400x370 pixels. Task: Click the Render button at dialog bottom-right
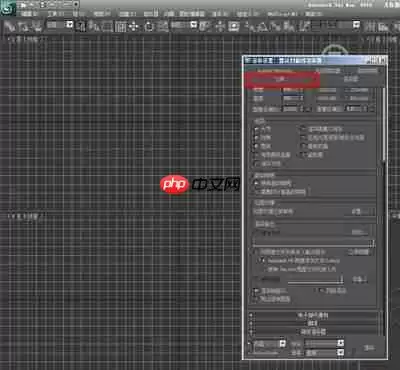369,348
